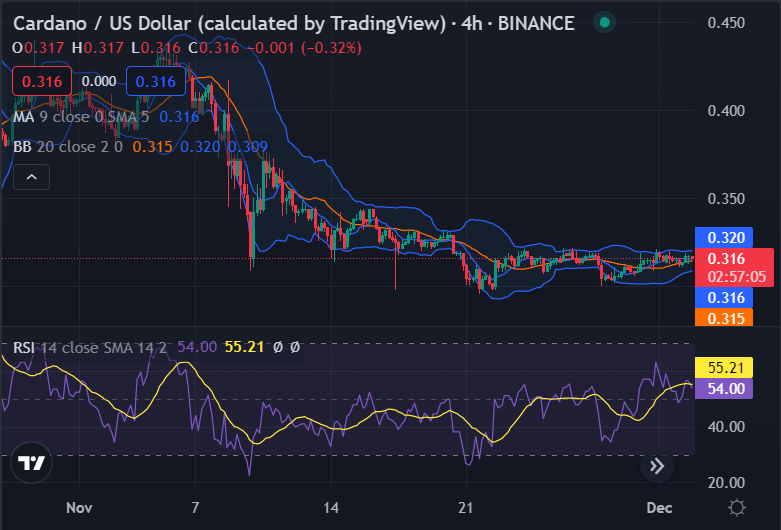Click the purple 54.00 RSI axis label
The width and height of the screenshot is (781, 530).
724,389
